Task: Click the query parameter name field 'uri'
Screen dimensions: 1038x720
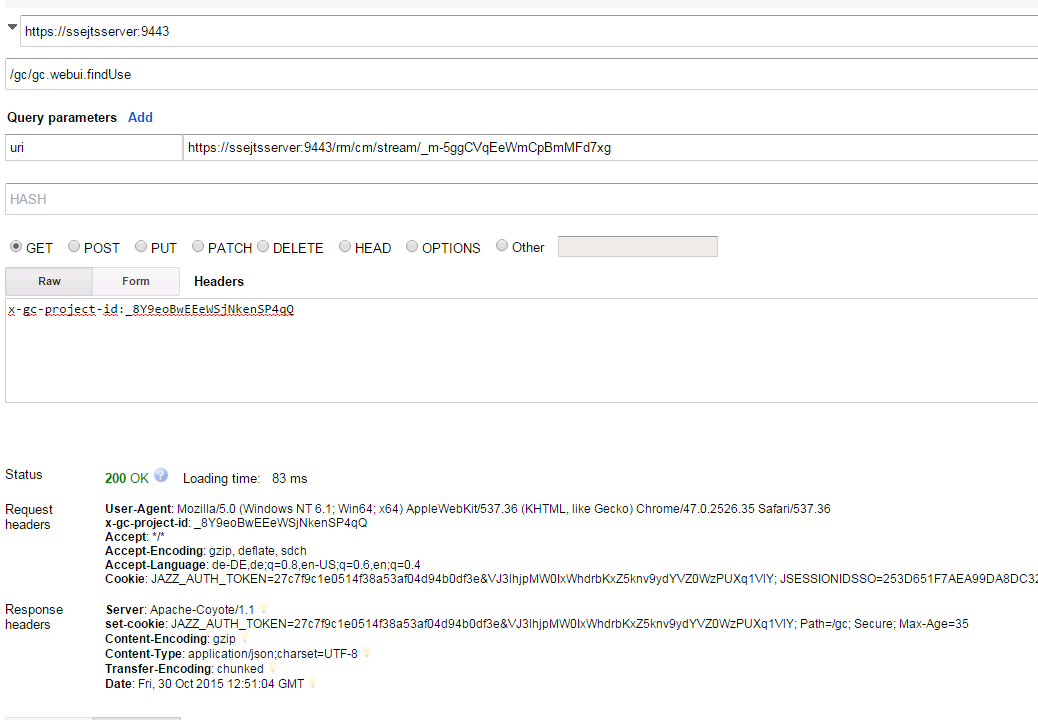Action: pyautogui.click(x=93, y=148)
